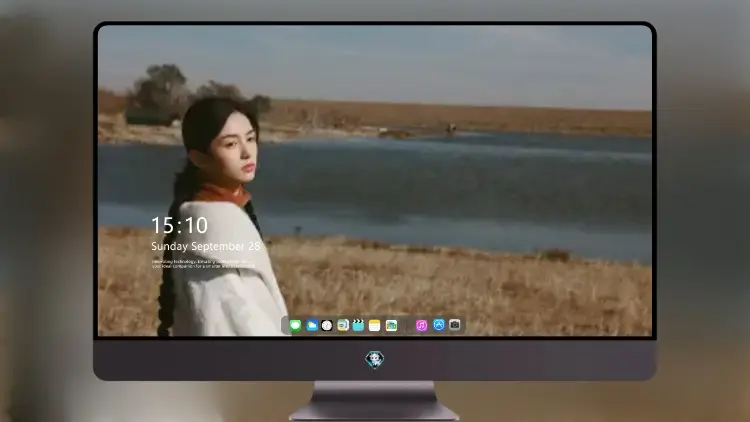Click the mascot logo on monitor chin
750x422 pixels.
[x=375, y=360]
